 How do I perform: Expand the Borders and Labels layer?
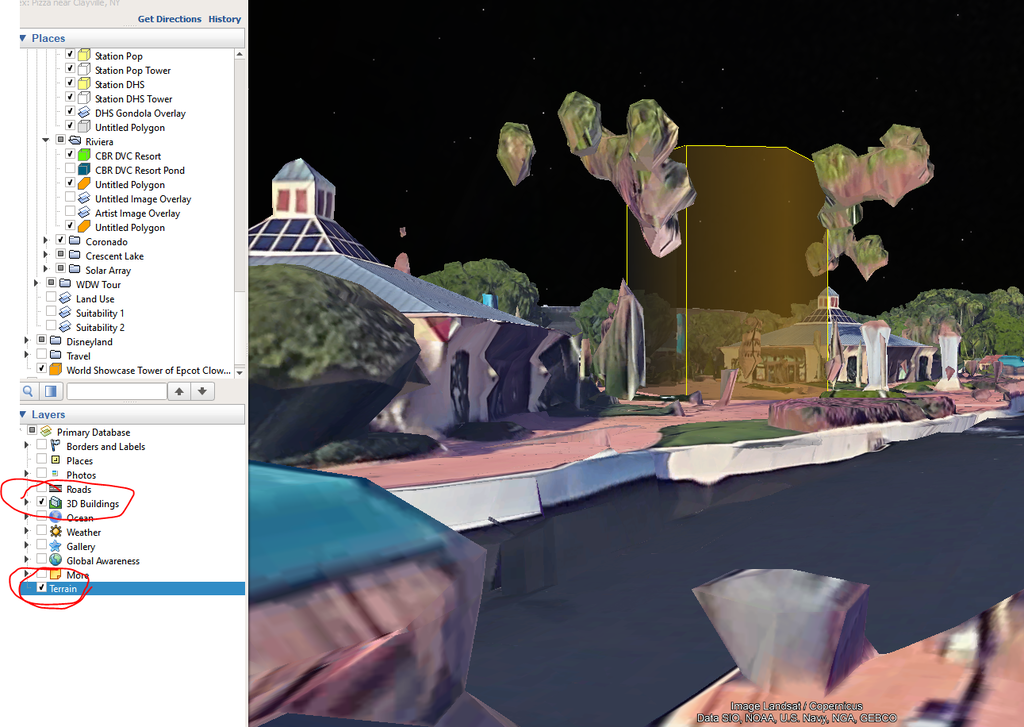click(x=27, y=446)
